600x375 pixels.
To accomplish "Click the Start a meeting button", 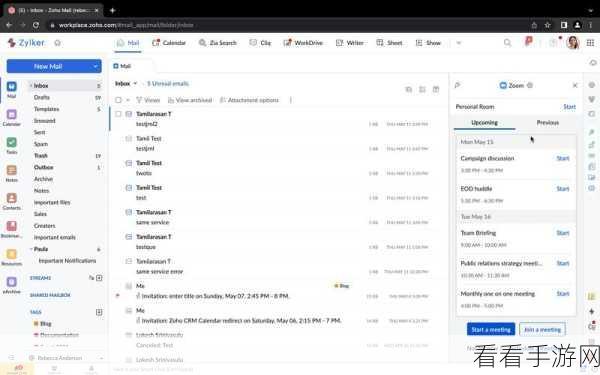I will click(x=491, y=329).
